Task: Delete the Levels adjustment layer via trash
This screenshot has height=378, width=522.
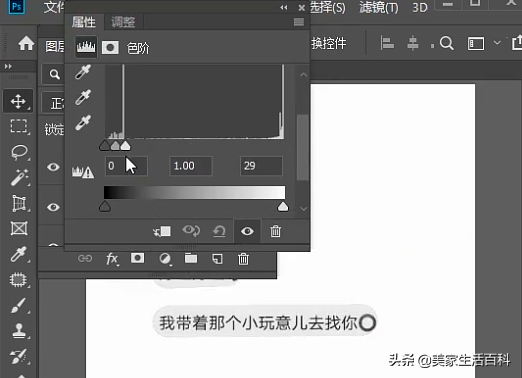Action: [275, 231]
